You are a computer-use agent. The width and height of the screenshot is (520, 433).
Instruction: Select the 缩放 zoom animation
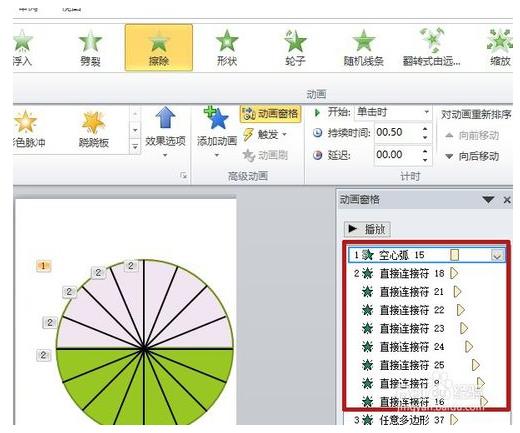point(500,48)
